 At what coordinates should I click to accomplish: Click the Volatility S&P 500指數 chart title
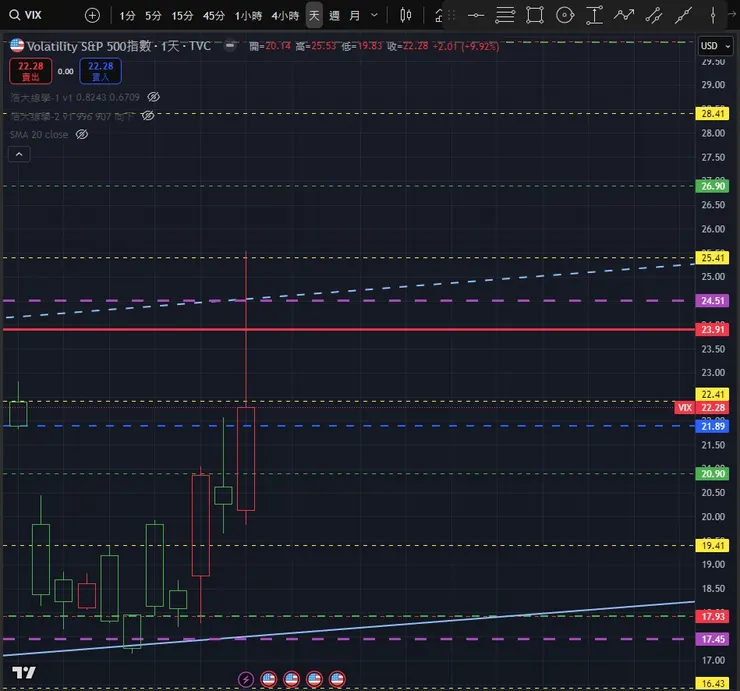pyautogui.click(x=89, y=46)
